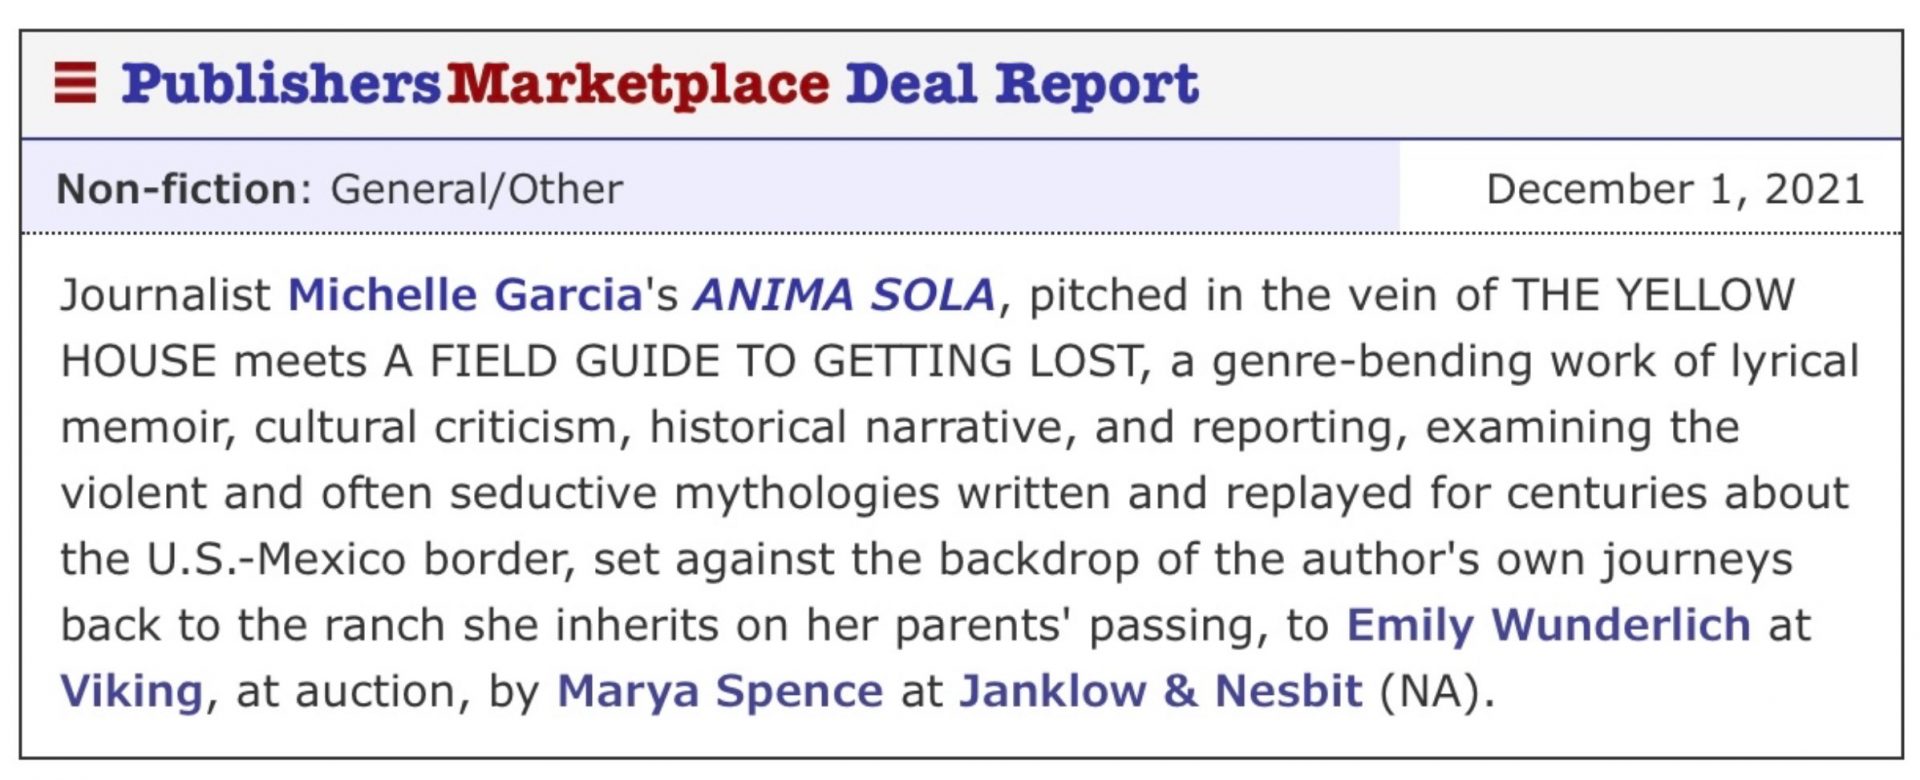Click the December 1, 2021 date
The height and width of the screenshot is (780, 1920).
pyautogui.click(x=1675, y=189)
